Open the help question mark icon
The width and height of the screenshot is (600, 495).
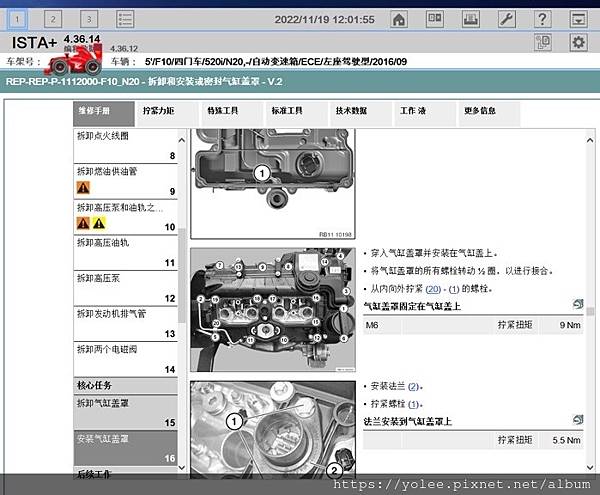tap(542, 19)
